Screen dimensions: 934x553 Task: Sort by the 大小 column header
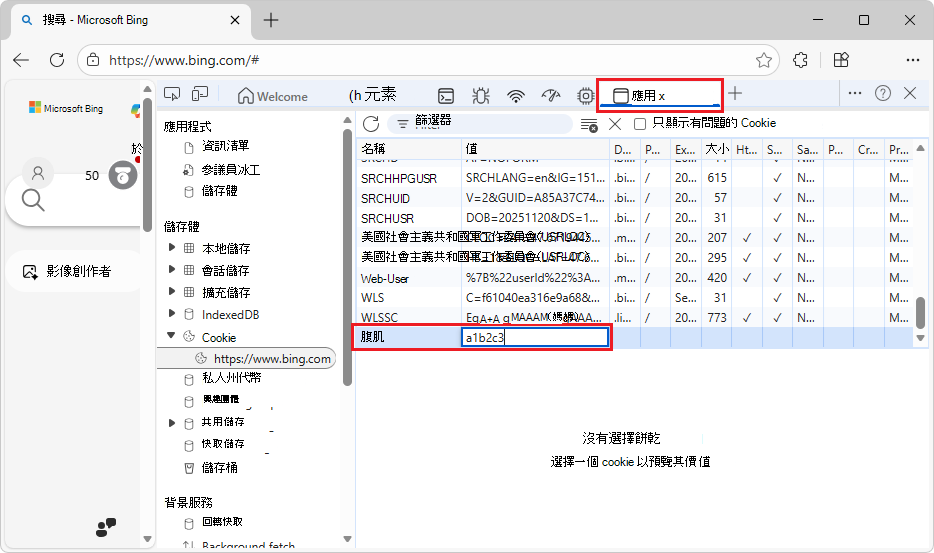(717, 149)
